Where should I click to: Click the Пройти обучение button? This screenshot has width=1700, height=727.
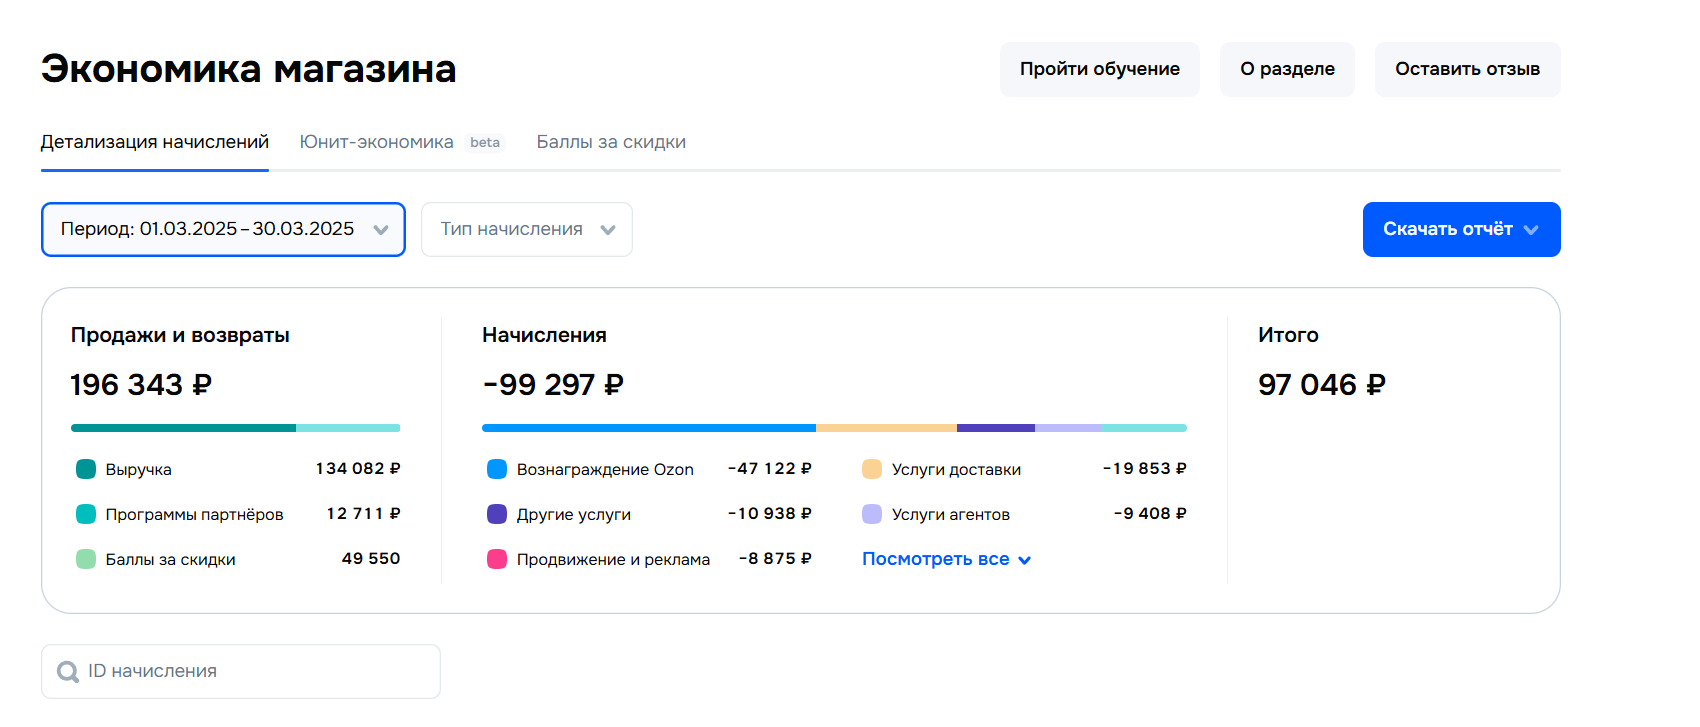[x=1099, y=69]
